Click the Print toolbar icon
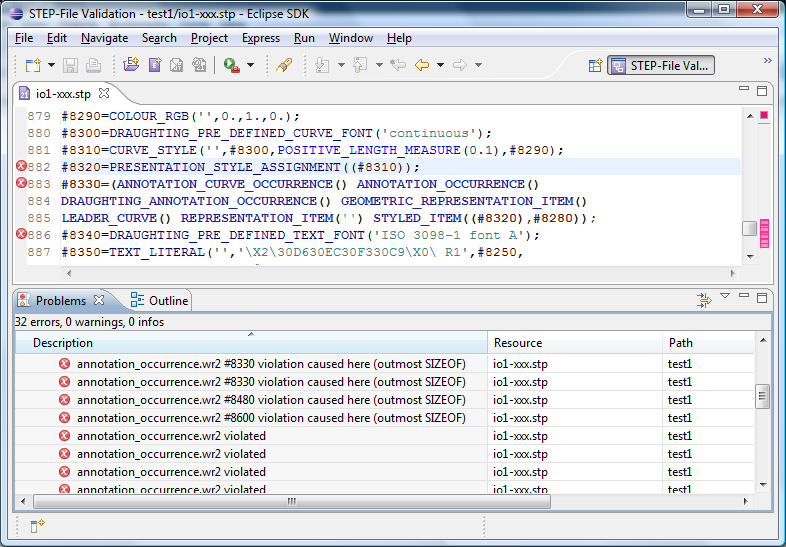This screenshot has height=547, width=786. (x=93, y=65)
